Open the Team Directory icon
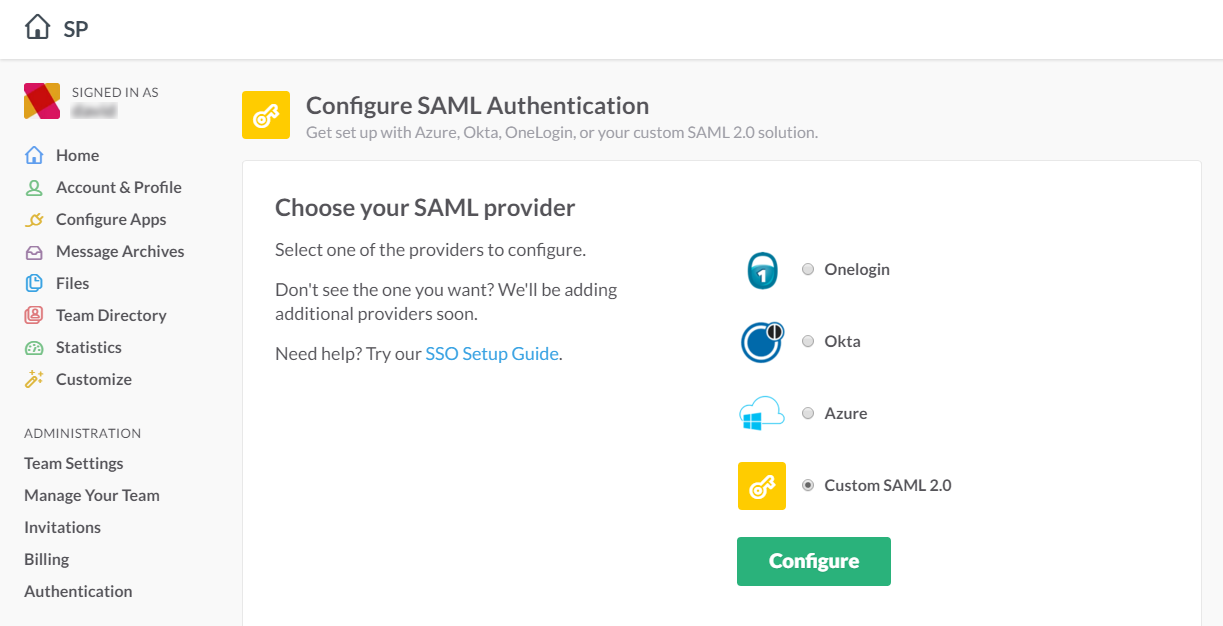This screenshot has width=1223, height=626. 35,315
